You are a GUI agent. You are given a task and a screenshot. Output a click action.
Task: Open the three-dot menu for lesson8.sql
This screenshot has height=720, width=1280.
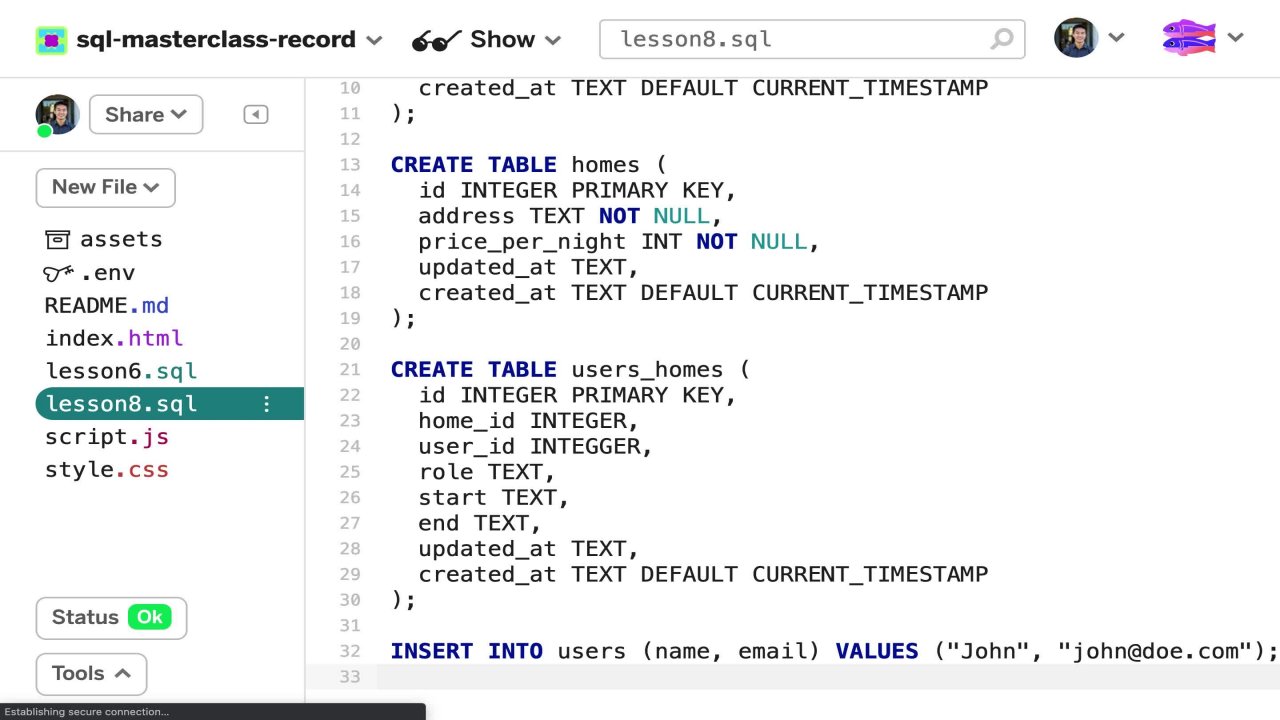pos(267,404)
